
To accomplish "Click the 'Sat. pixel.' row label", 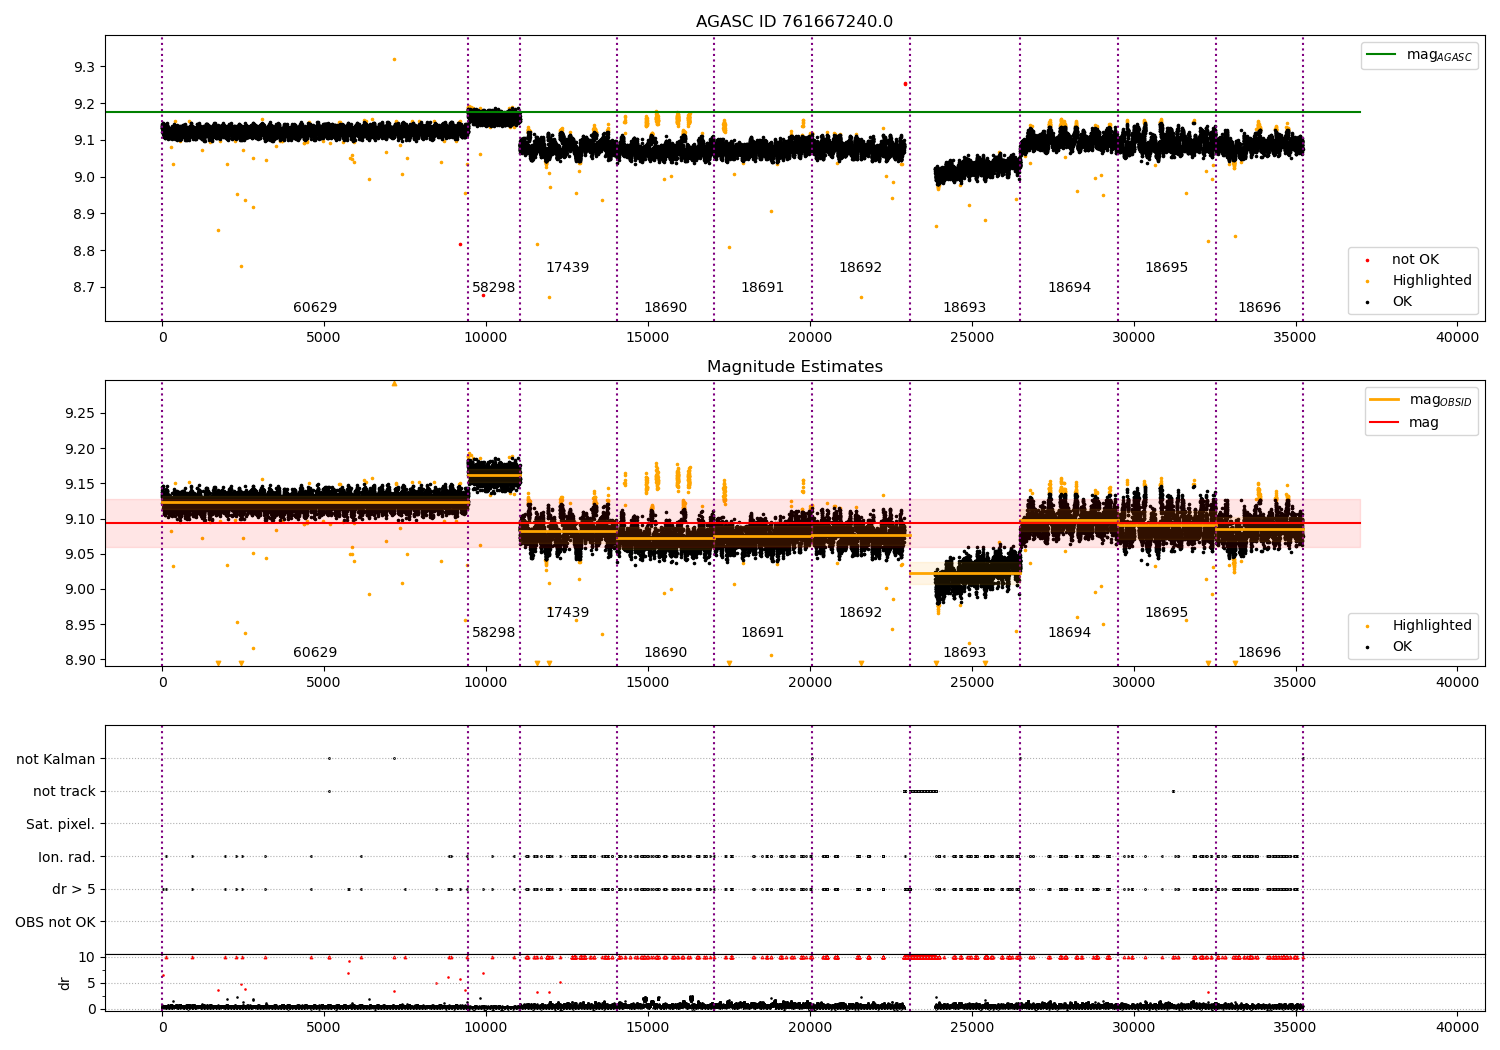I will coord(61,825).
